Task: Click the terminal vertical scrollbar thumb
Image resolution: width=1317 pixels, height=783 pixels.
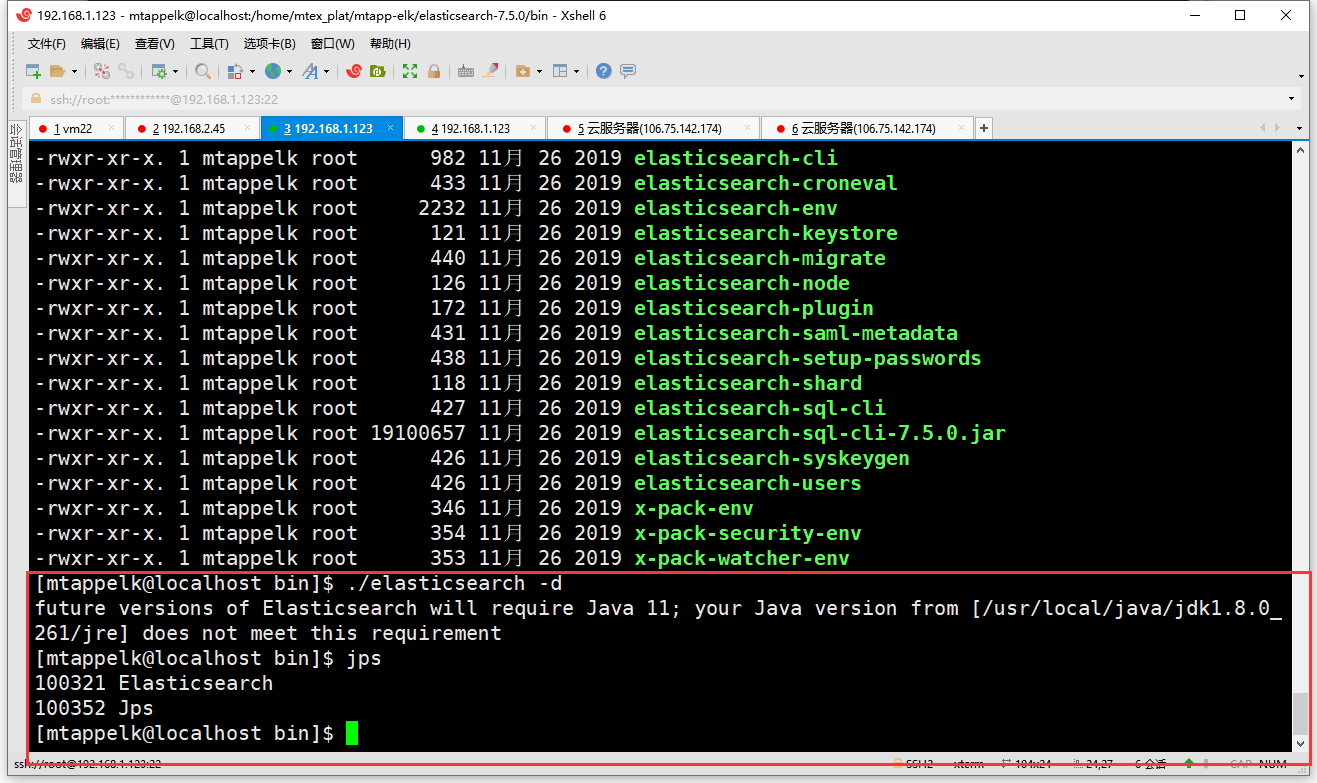Action: (x=1300, y=714)
